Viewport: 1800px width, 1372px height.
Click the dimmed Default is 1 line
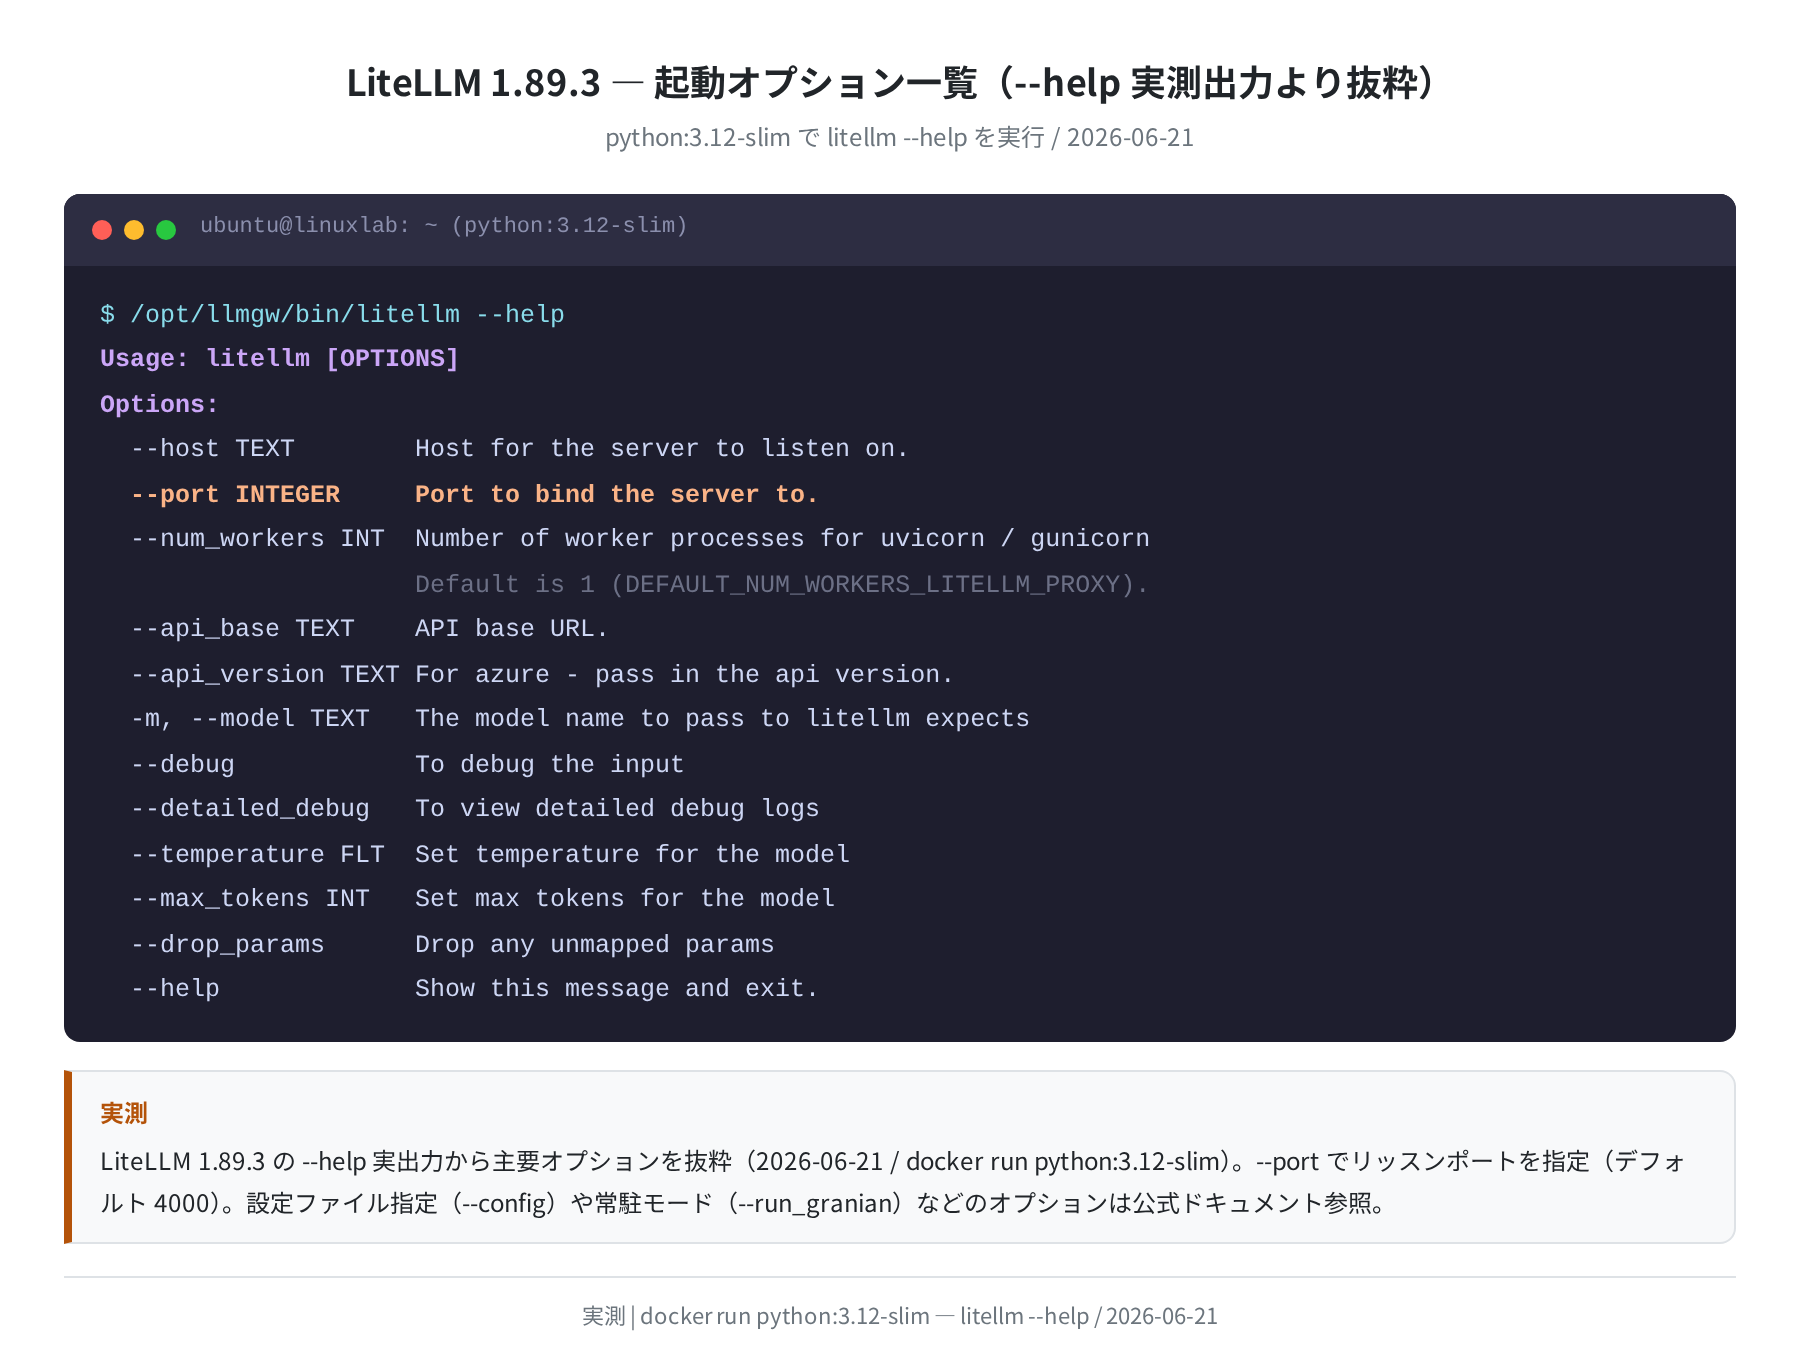782,585
